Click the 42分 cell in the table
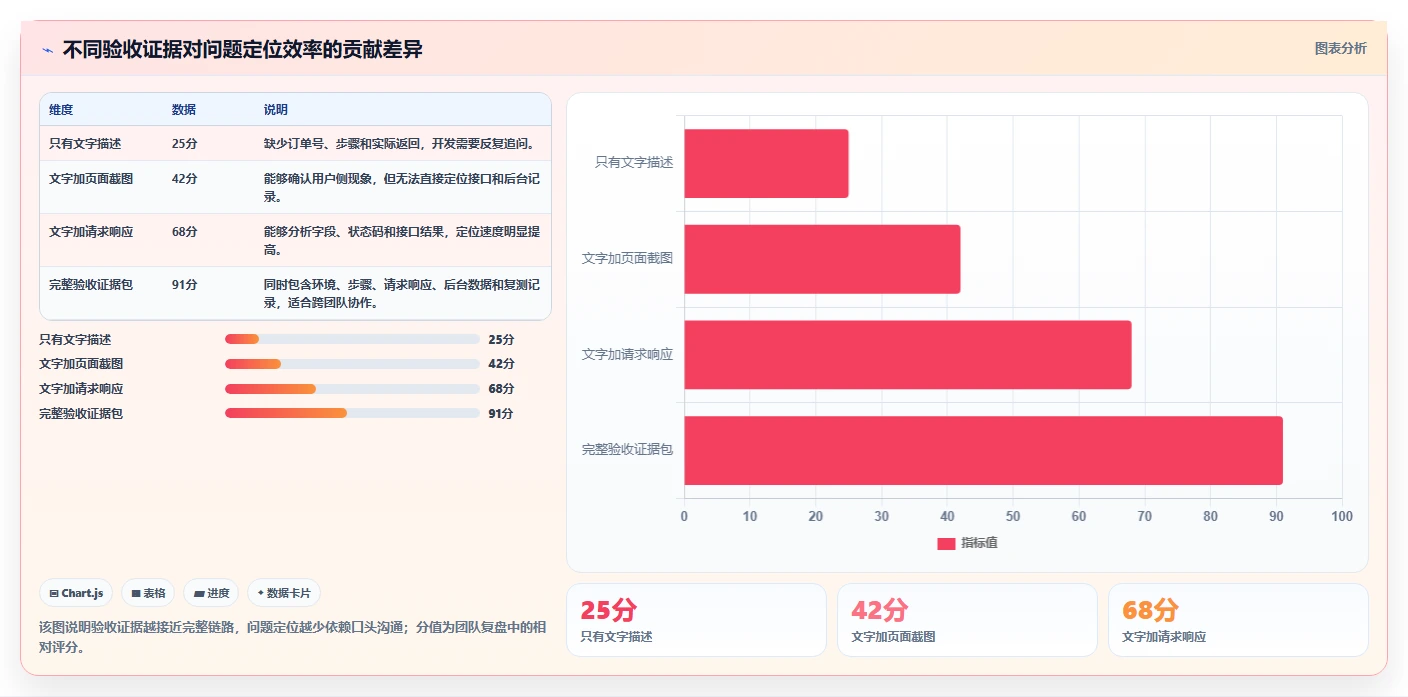This screenshot has height=697, width=1408. [184, 179]
